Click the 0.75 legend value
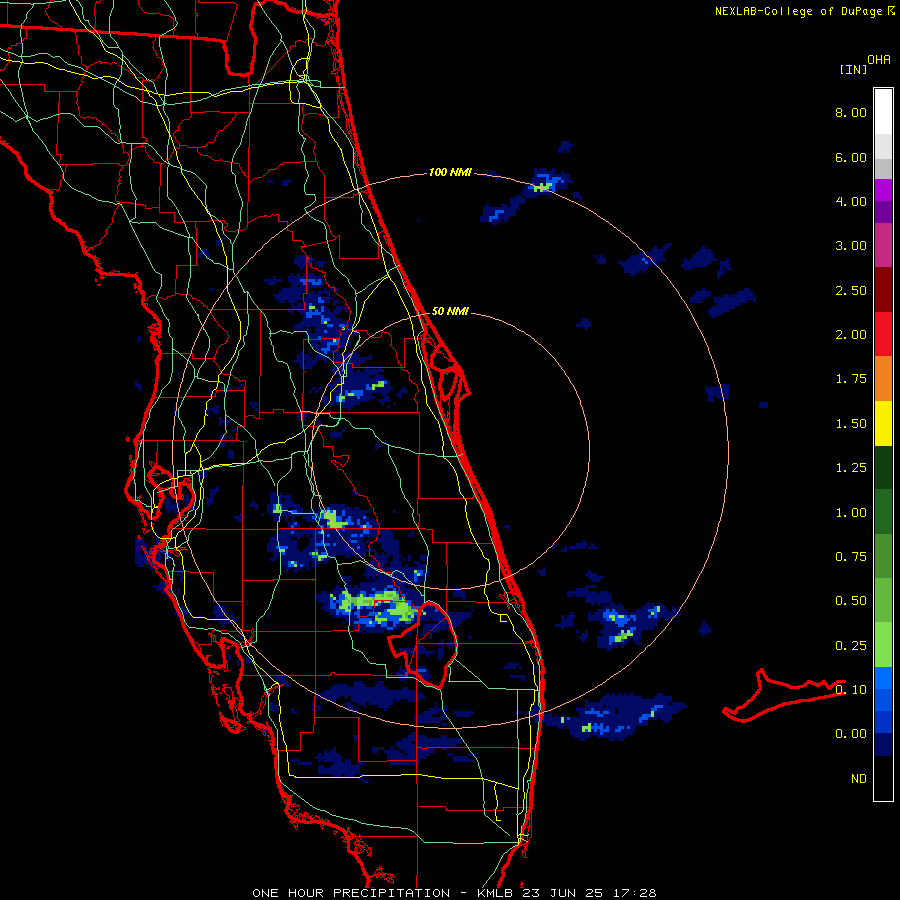The image size is (900, 900). (x=851, y=557)
